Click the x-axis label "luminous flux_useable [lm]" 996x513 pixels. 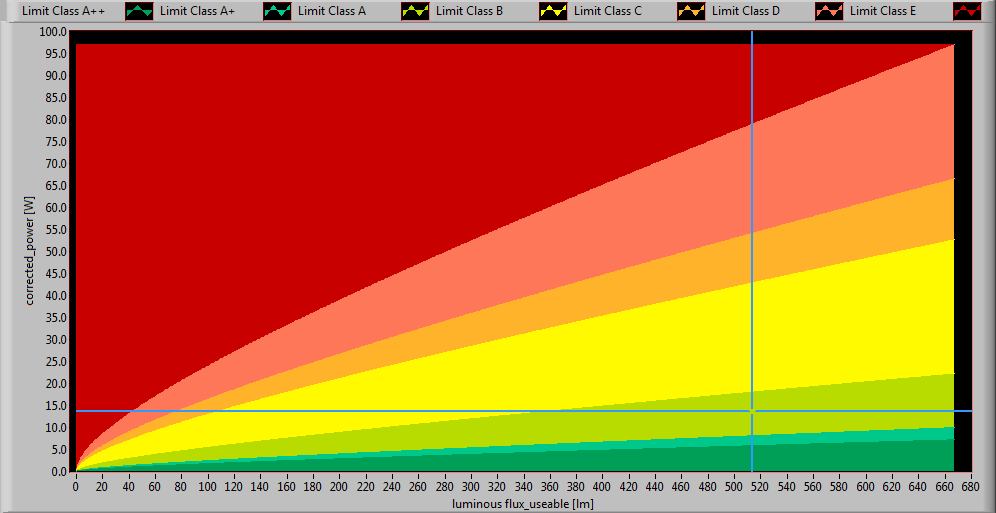pyautogui.click(x=522, y=503)
